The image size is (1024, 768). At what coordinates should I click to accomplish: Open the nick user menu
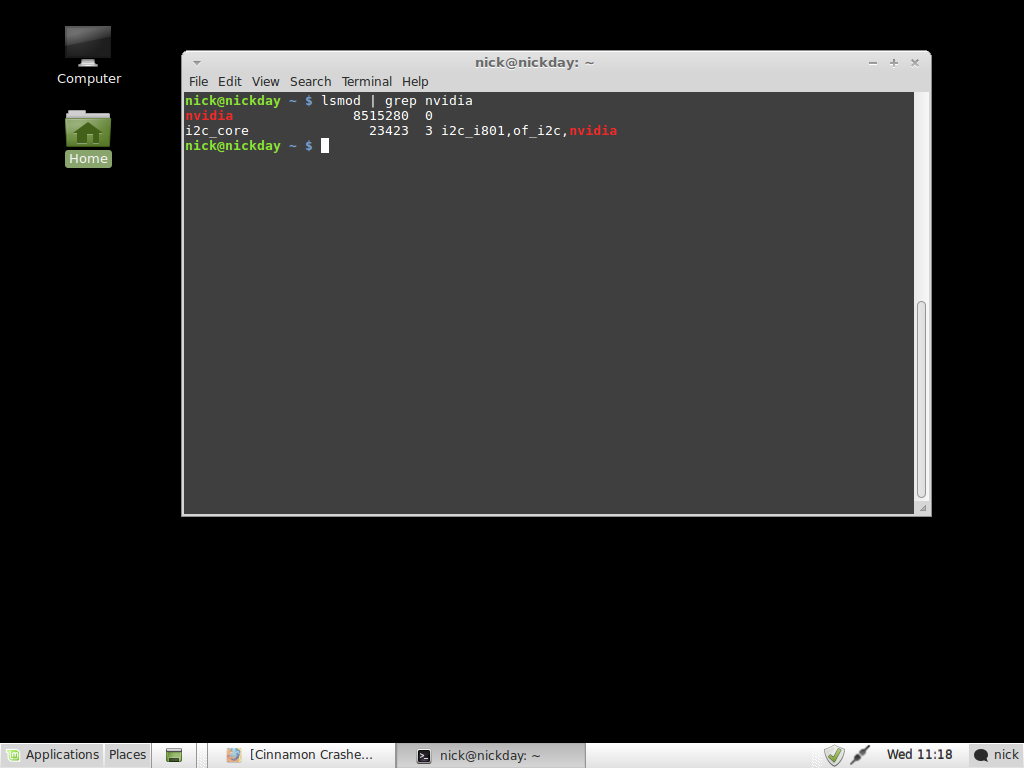point(996,755)
